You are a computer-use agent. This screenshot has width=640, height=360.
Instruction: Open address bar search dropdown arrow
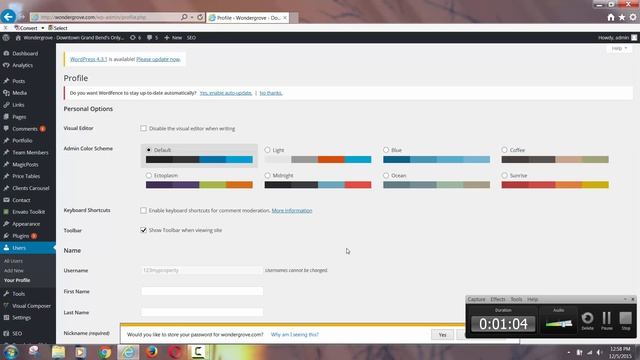pyautogui.click(x=192, y=17)
